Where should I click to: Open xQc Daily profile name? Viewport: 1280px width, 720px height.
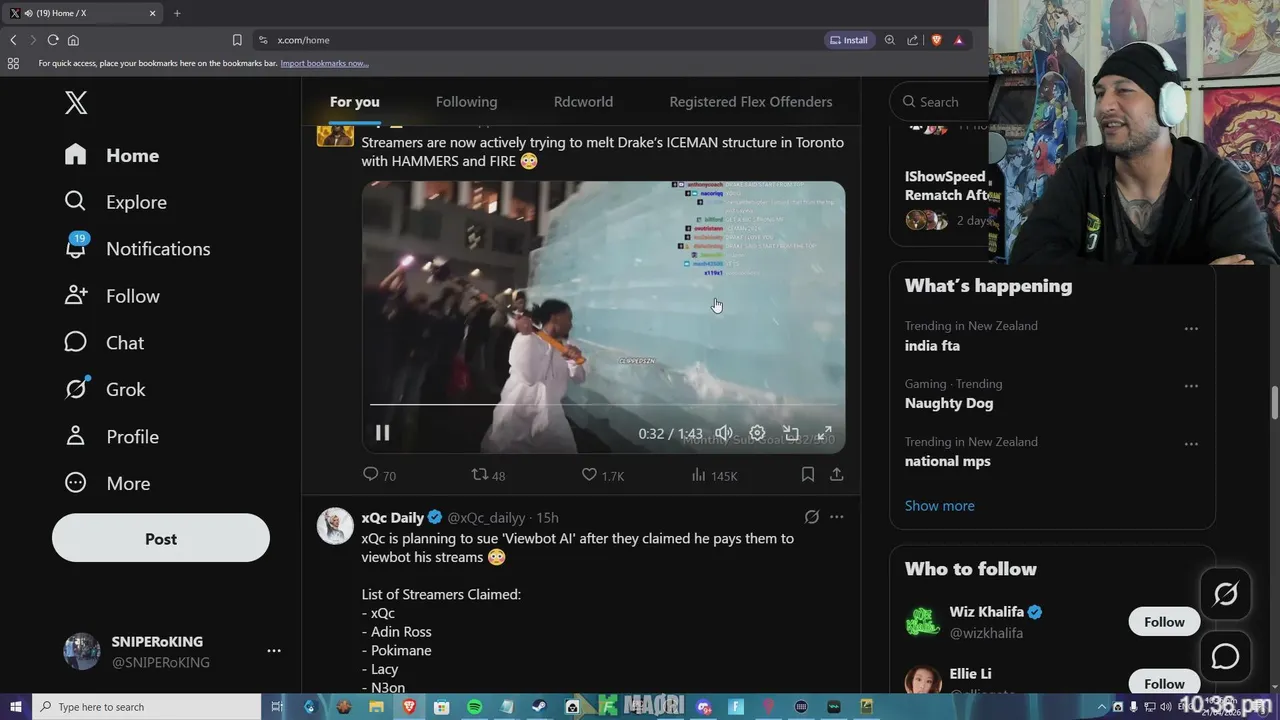(x=393, y=517)
